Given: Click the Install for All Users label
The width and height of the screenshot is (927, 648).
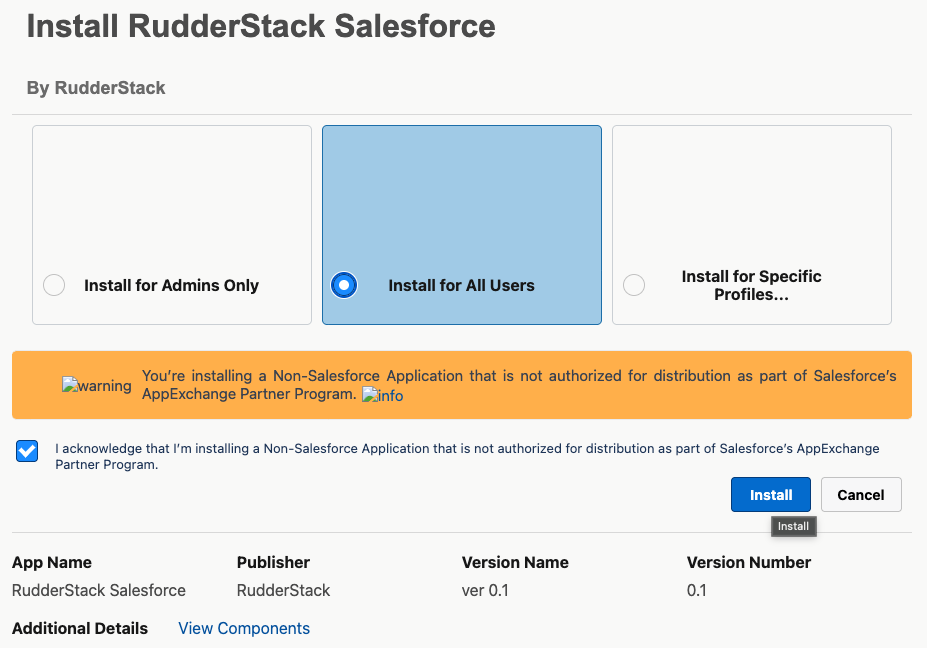Looking at the screenshot, I should point(461,285).
